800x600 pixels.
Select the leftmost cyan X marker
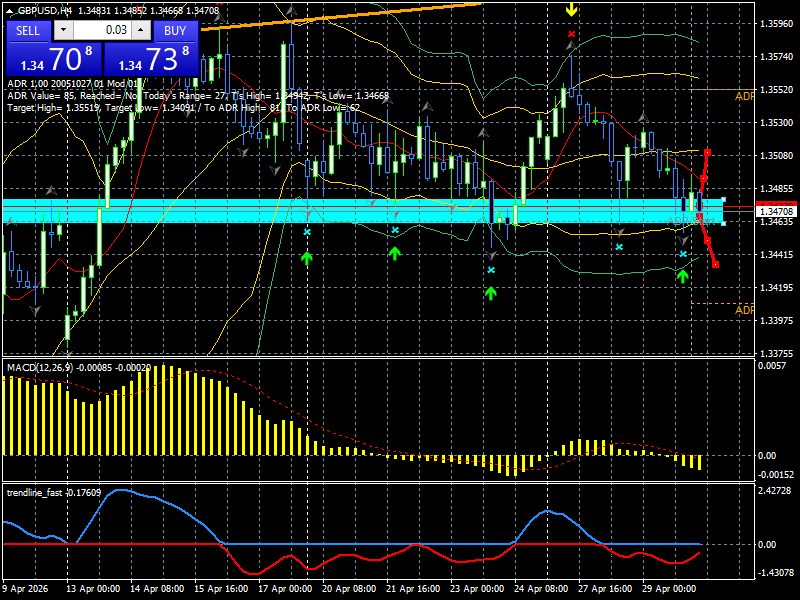coord(307,232)
